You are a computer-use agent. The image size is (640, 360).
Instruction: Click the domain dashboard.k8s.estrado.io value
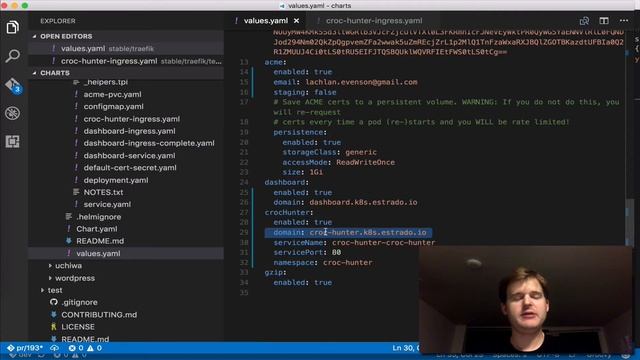363,202
